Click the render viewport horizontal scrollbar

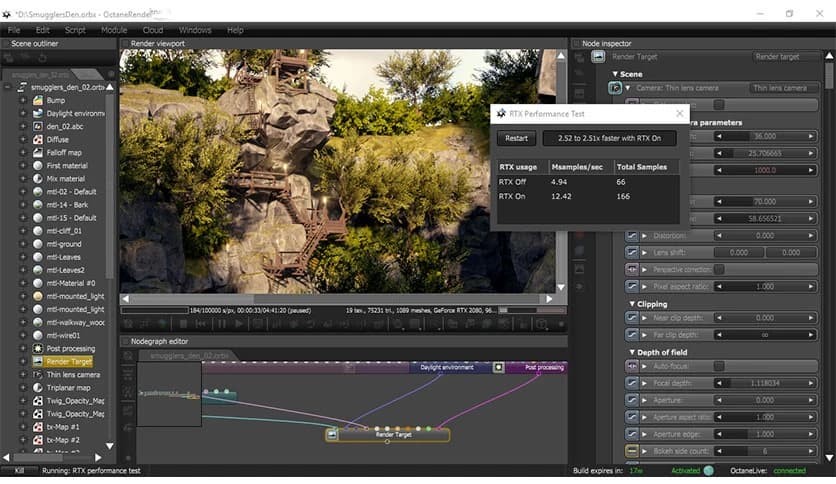click(x=337, y=299)
